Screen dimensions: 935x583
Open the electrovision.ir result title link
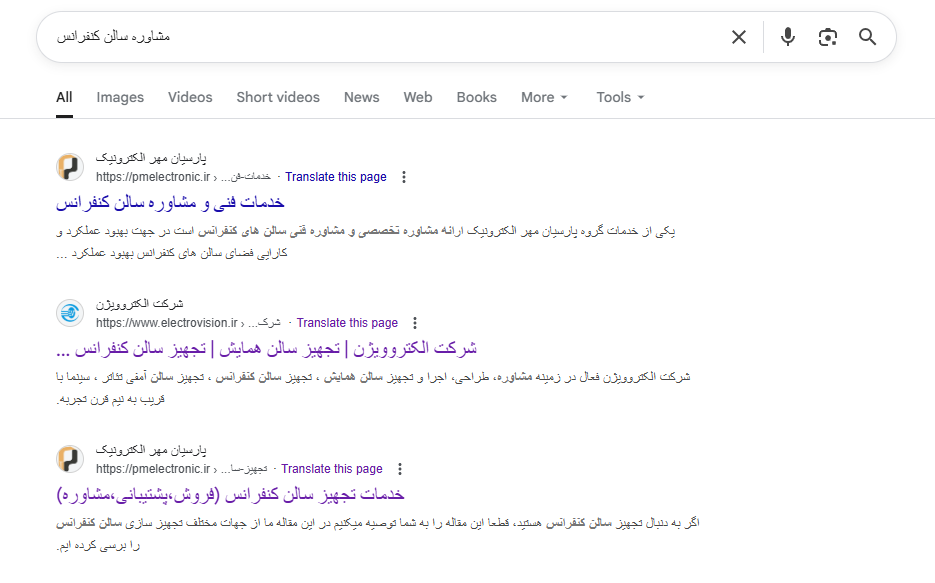click(267, 349)
